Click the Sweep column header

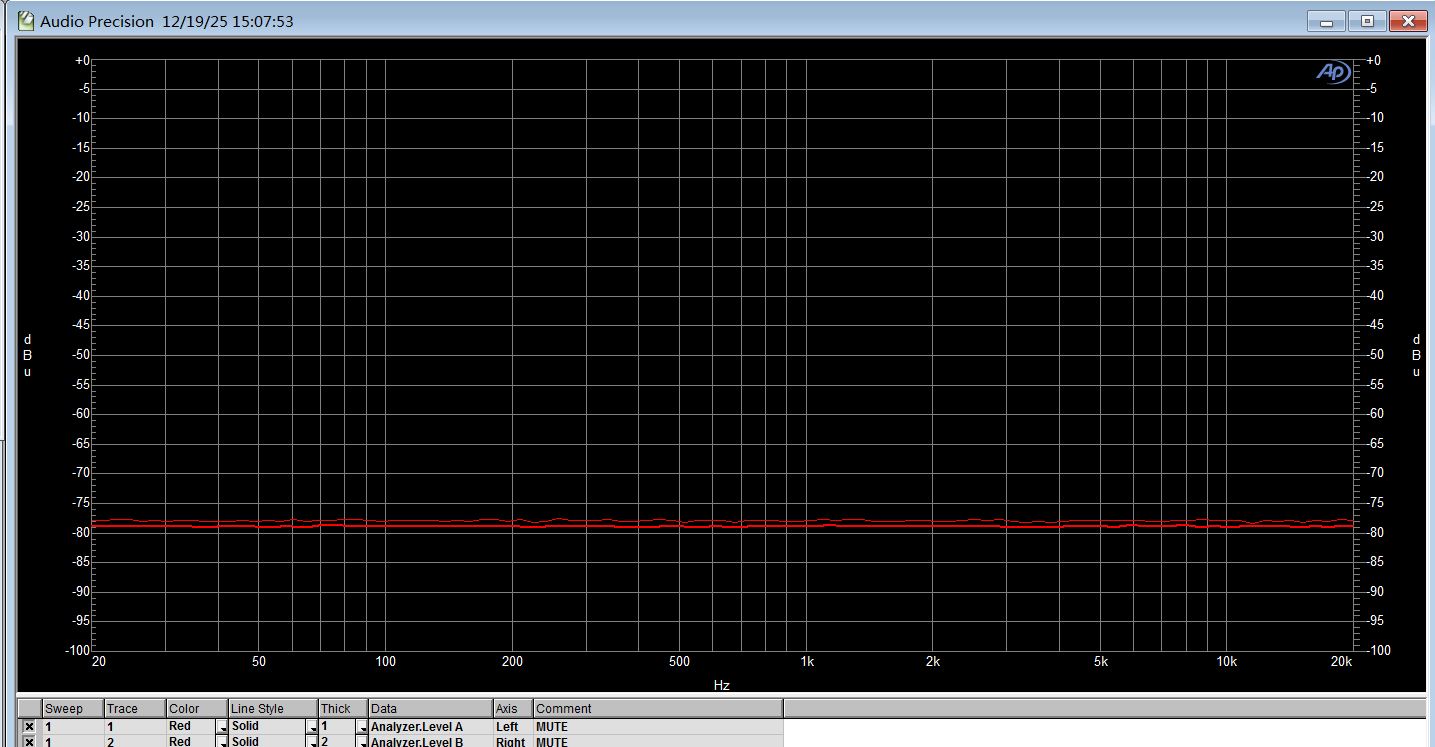pos(73,708)
